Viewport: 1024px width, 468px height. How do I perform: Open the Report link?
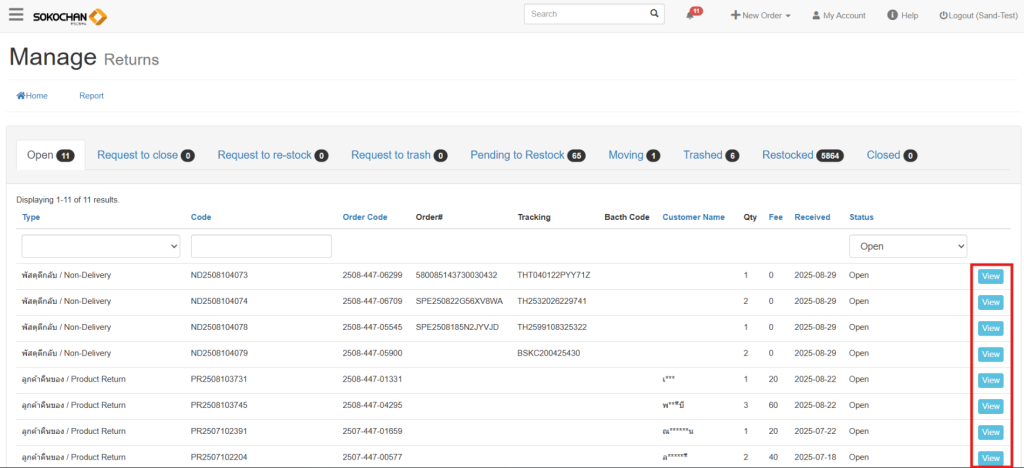coord(91,96)
